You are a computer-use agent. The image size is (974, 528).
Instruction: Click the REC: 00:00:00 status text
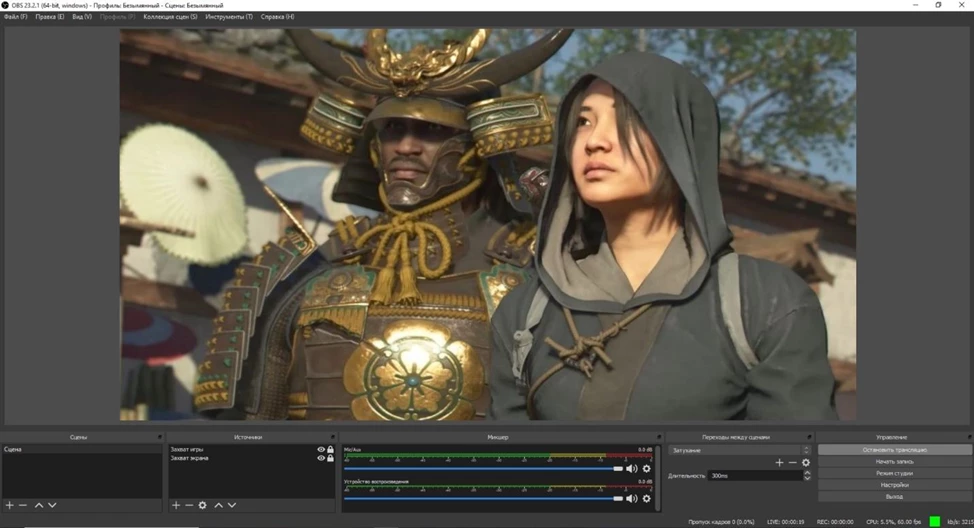tap(835, 522)
